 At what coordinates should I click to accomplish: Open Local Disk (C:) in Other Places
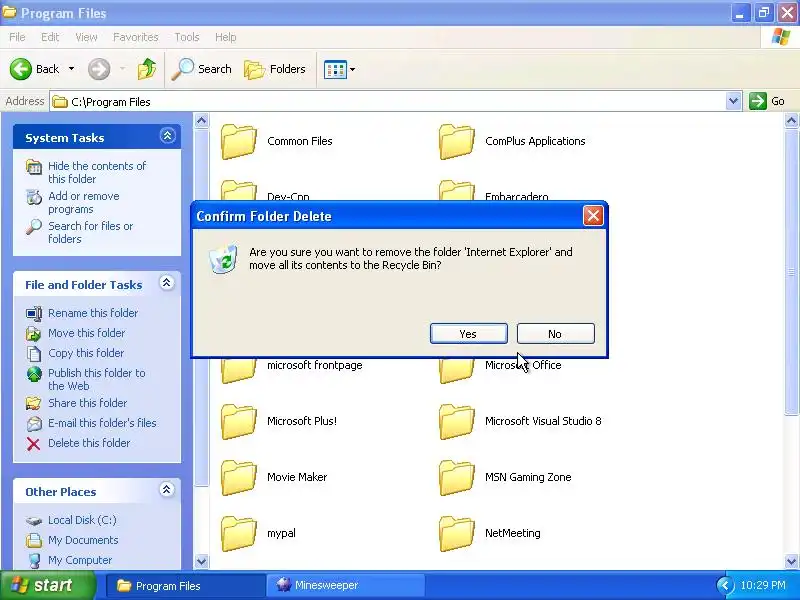[82, 519]
